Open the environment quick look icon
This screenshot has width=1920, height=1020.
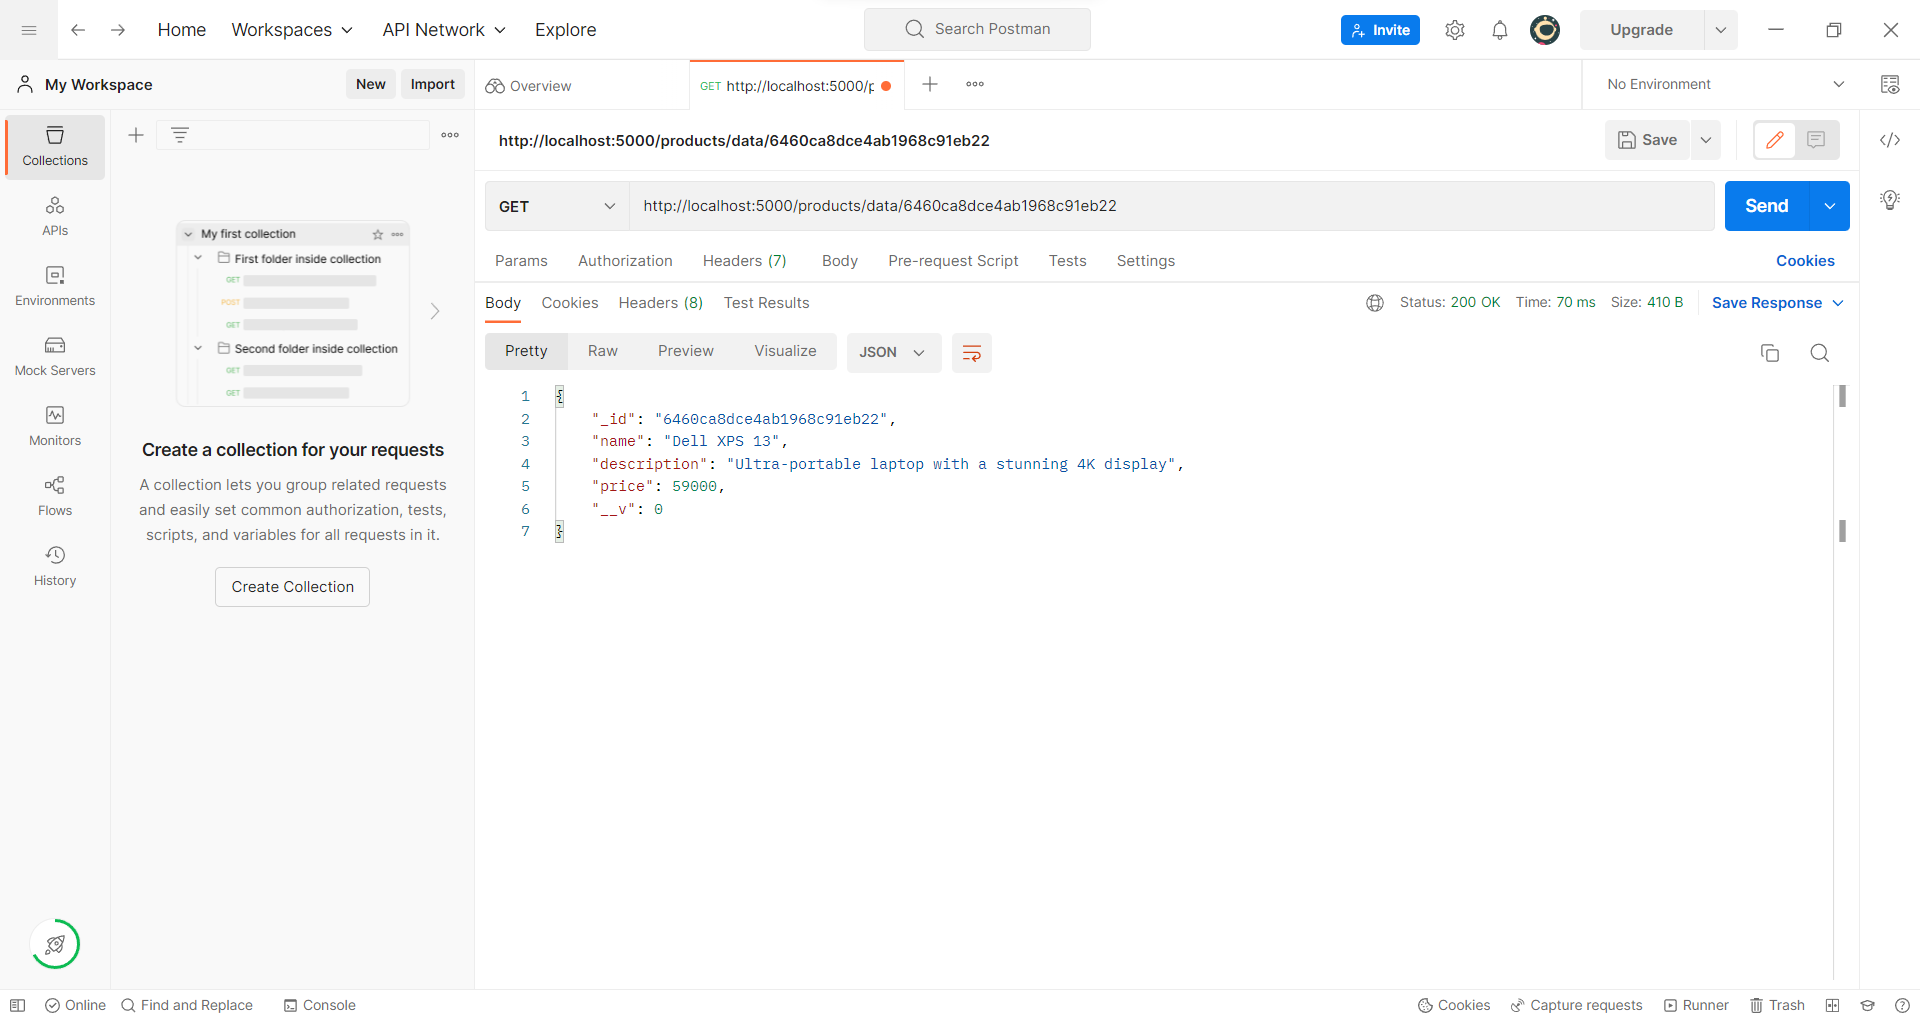pos(1890,84)
